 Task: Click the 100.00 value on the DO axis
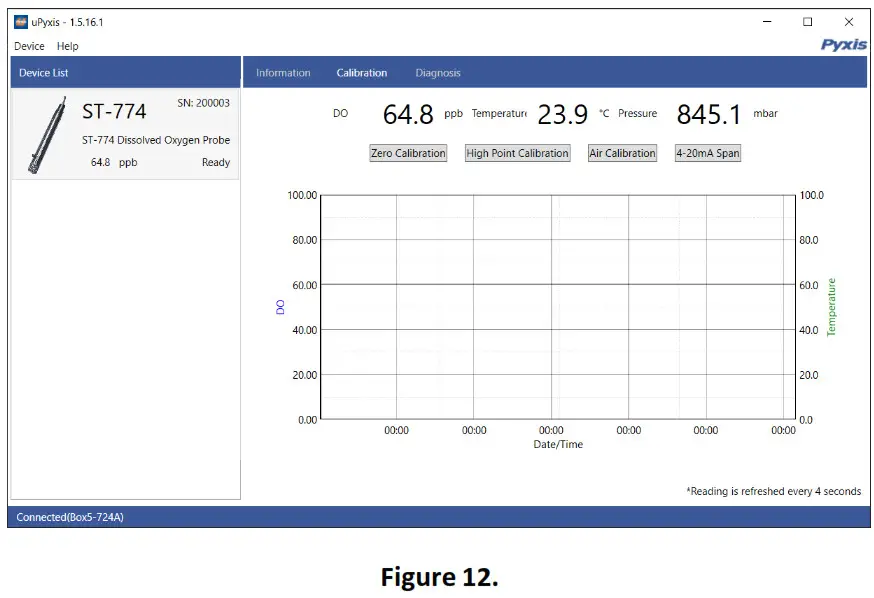(302, 196)
